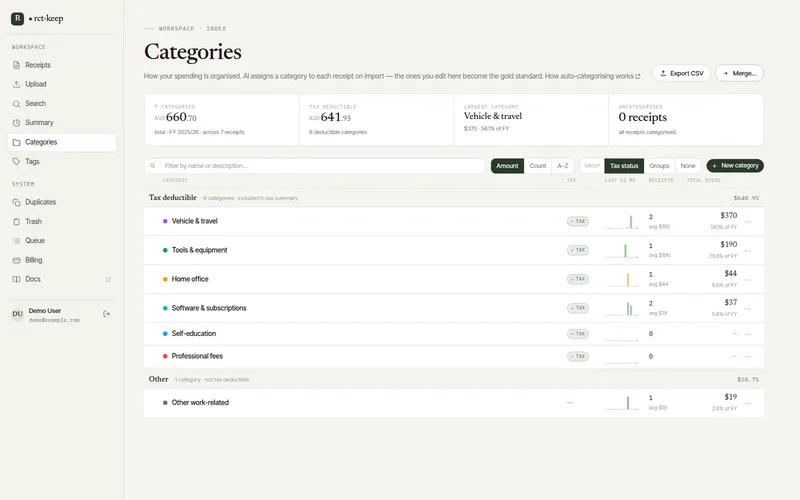Click the Software & subscriptions sparkline chart
The image size is (800, 500).
pos(621,309)
